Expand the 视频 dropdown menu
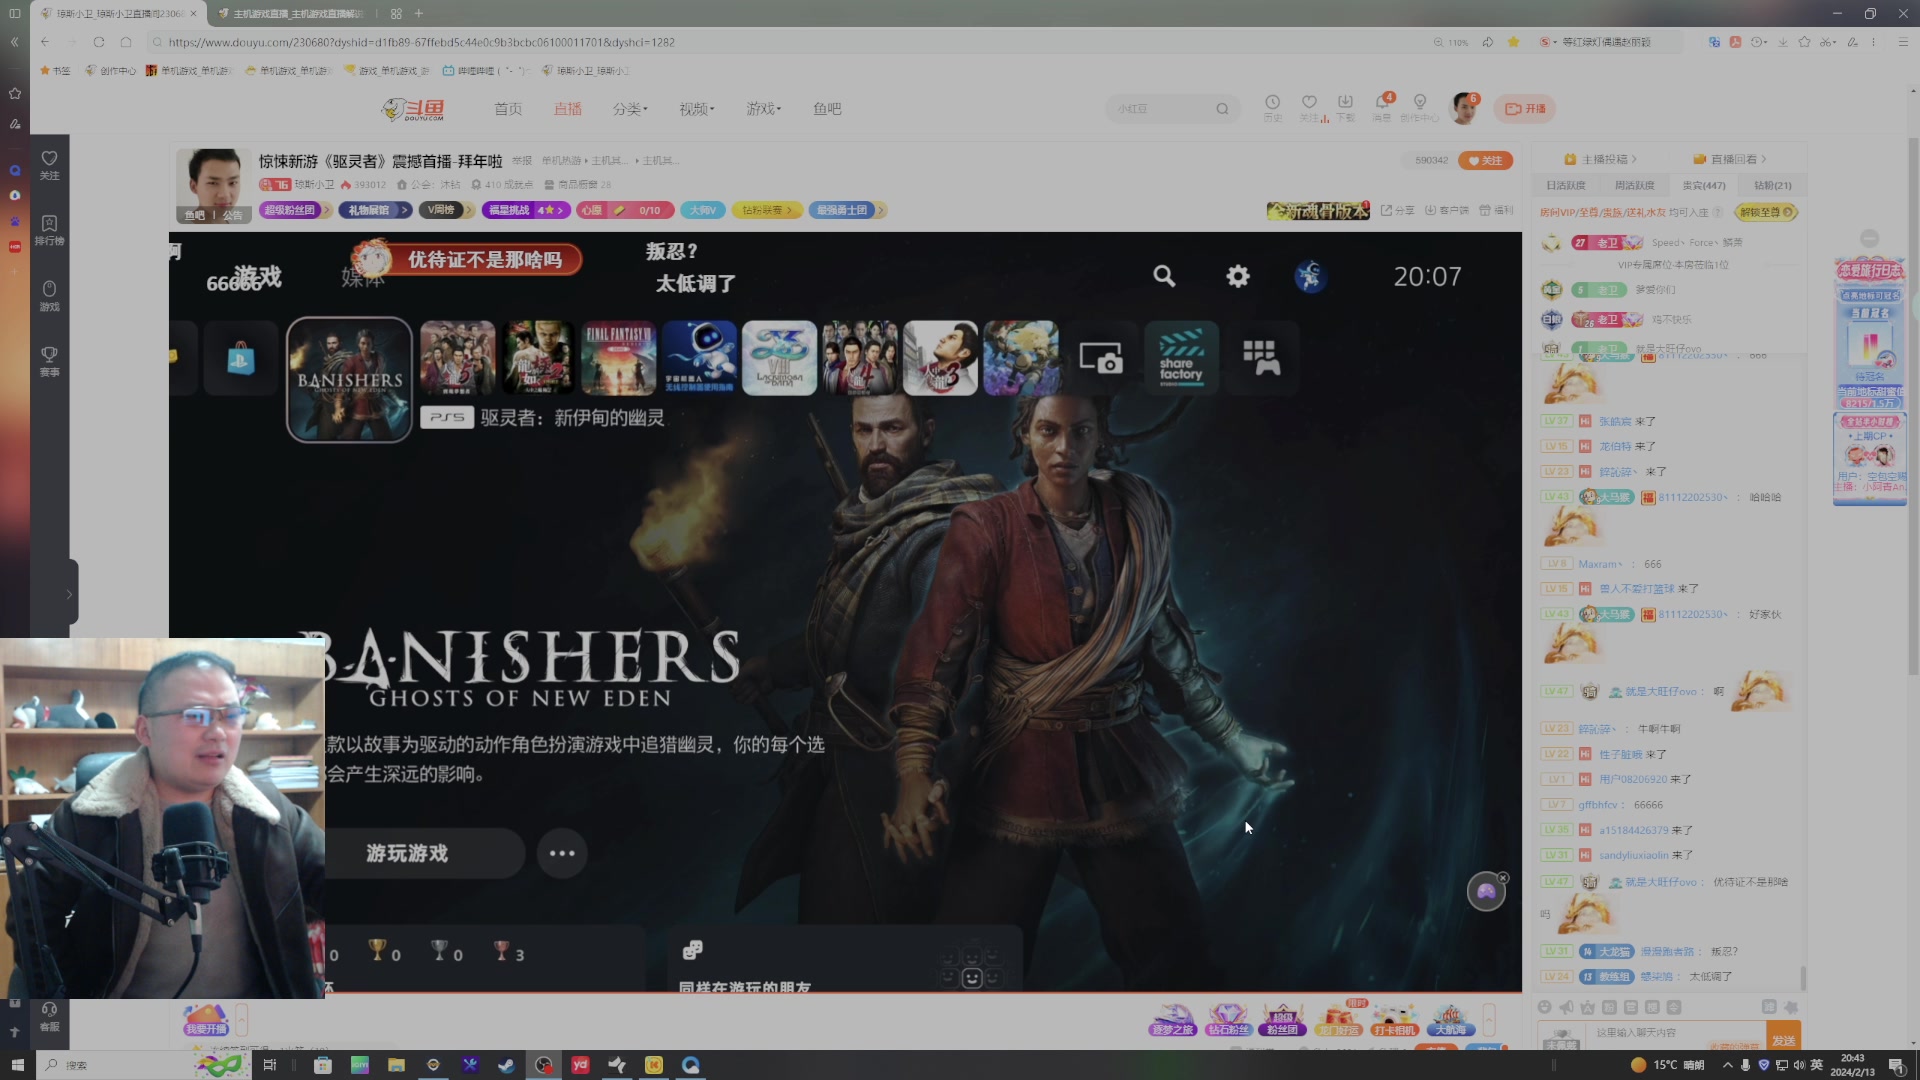 click(x=696, y=109)
